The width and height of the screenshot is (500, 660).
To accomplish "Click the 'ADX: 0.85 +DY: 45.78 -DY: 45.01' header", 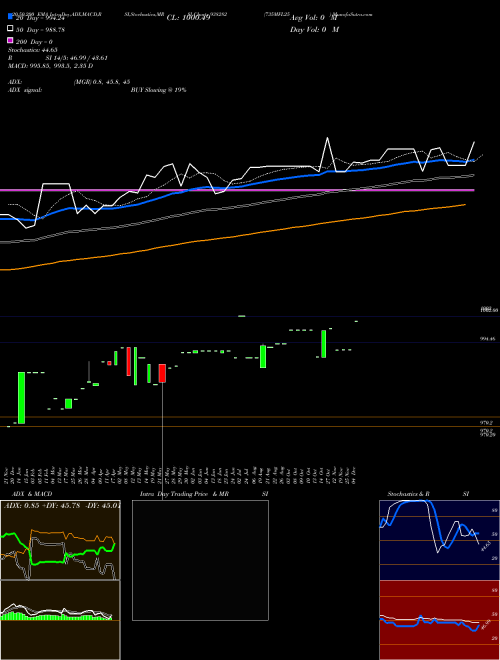I will tap(62, 505).
